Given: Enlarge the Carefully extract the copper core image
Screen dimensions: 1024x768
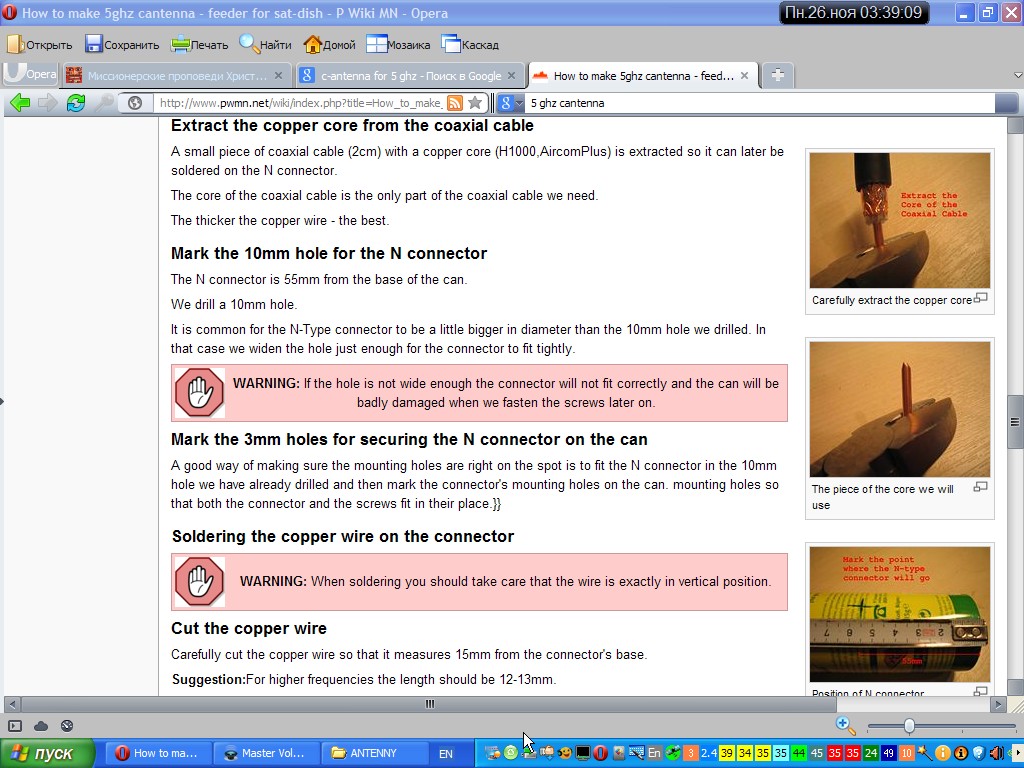Looking at the screenshot, I should [980, 298].
